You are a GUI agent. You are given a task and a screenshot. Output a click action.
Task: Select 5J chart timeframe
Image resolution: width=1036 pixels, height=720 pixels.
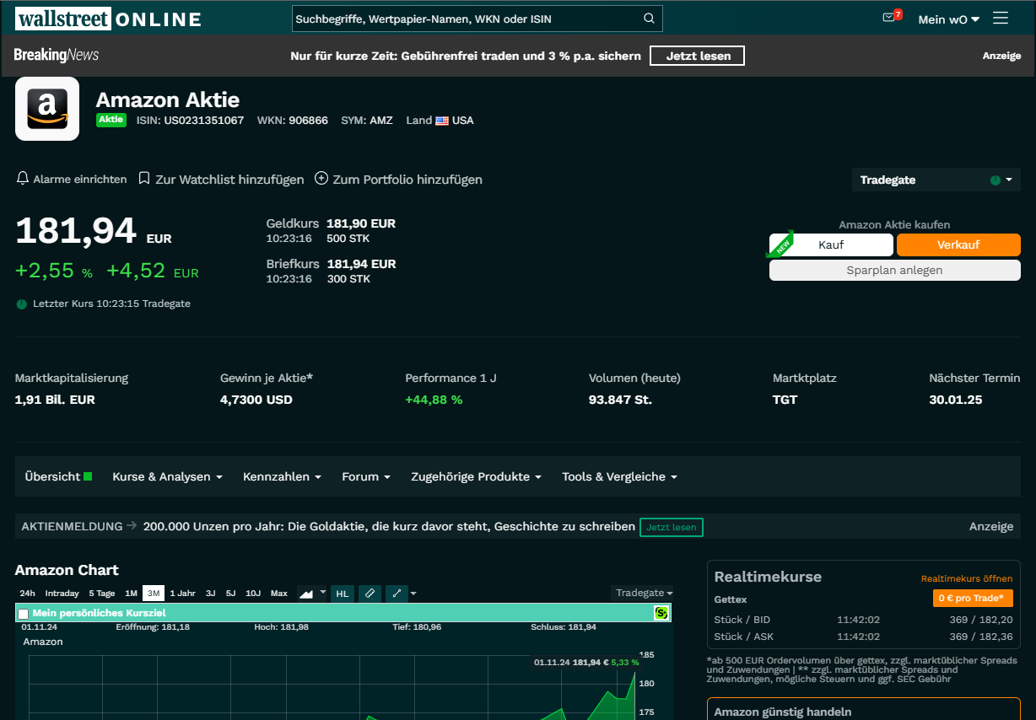231,593
